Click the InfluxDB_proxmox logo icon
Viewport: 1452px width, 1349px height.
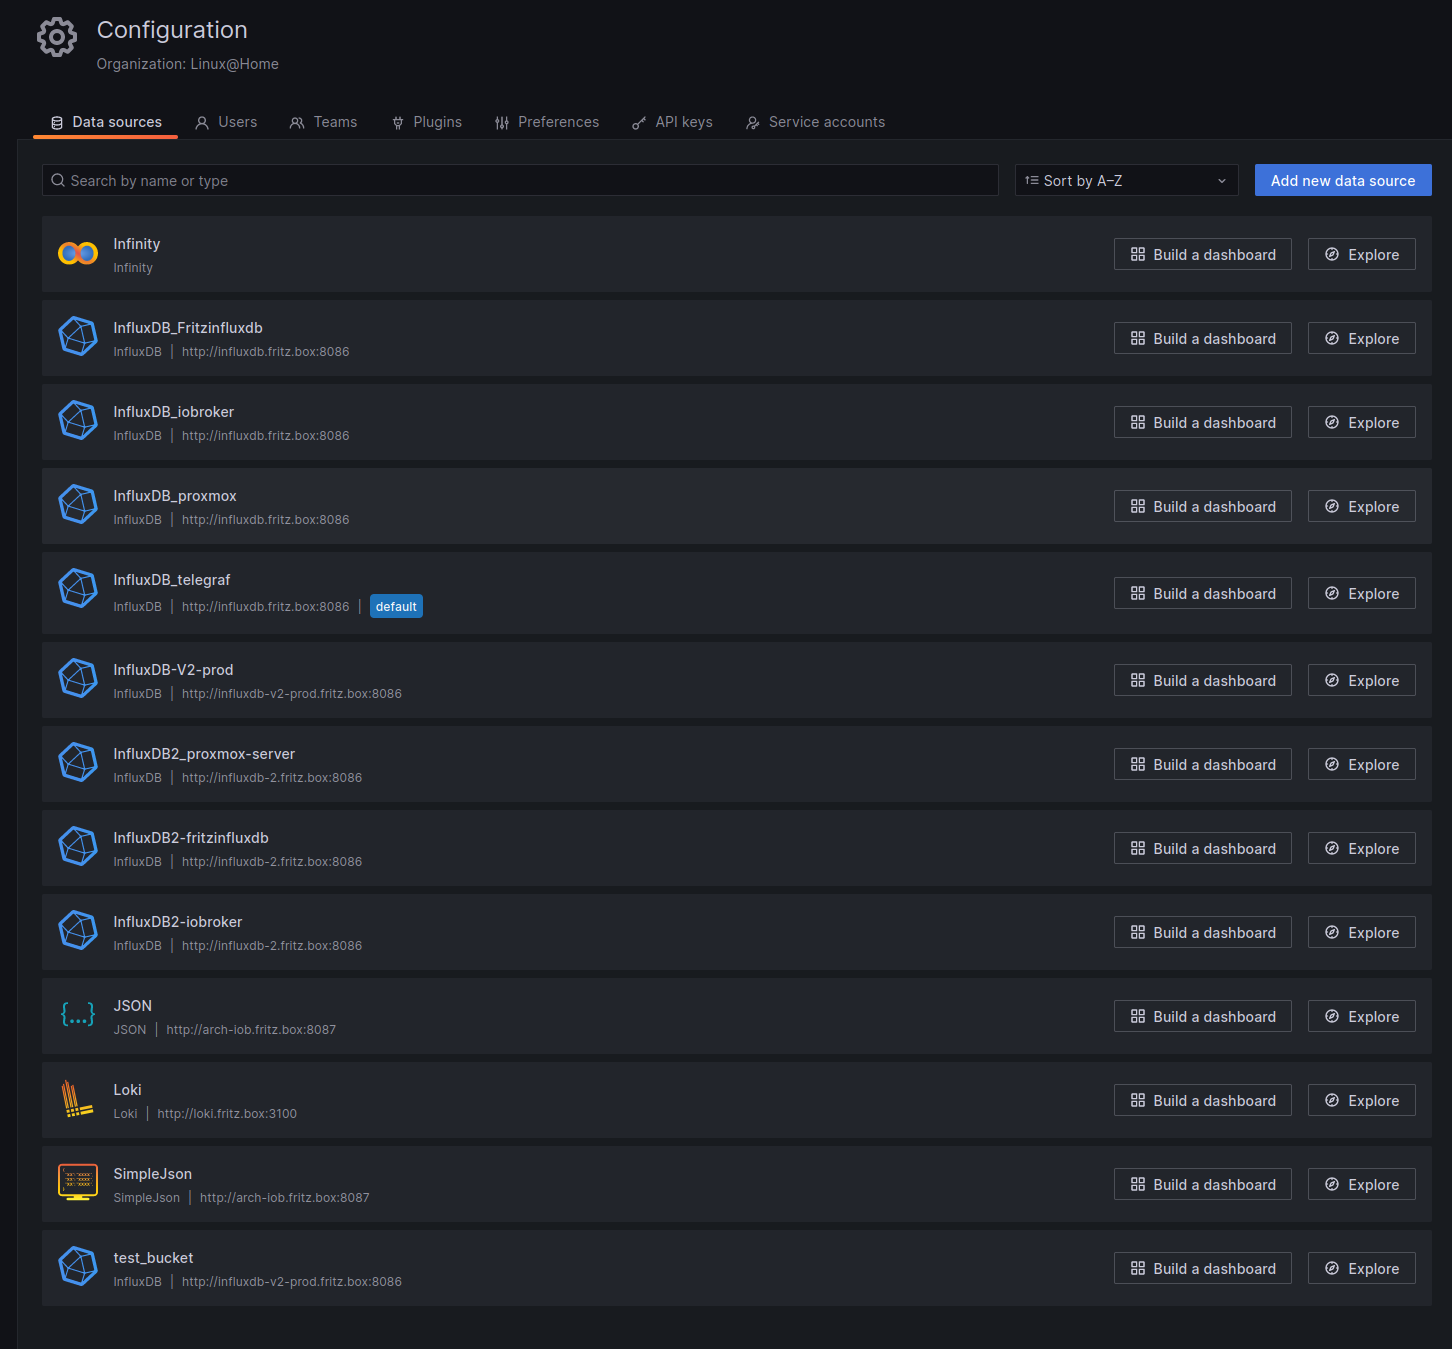(x=78, y=505)
